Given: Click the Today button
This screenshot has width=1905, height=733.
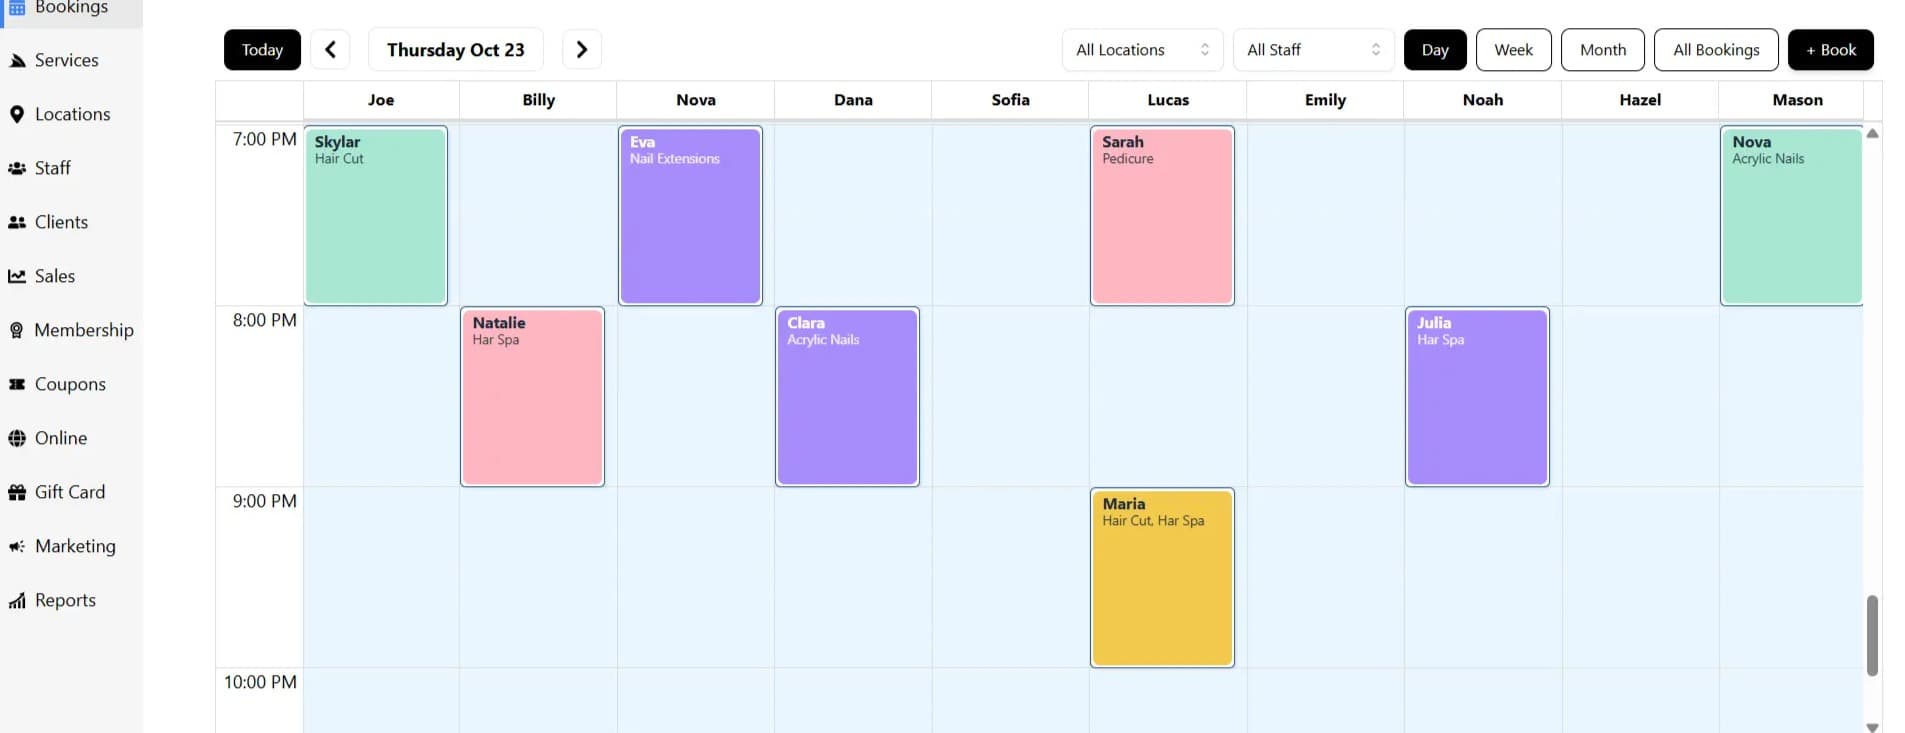Looking at the screenshot, I should 261,49.
